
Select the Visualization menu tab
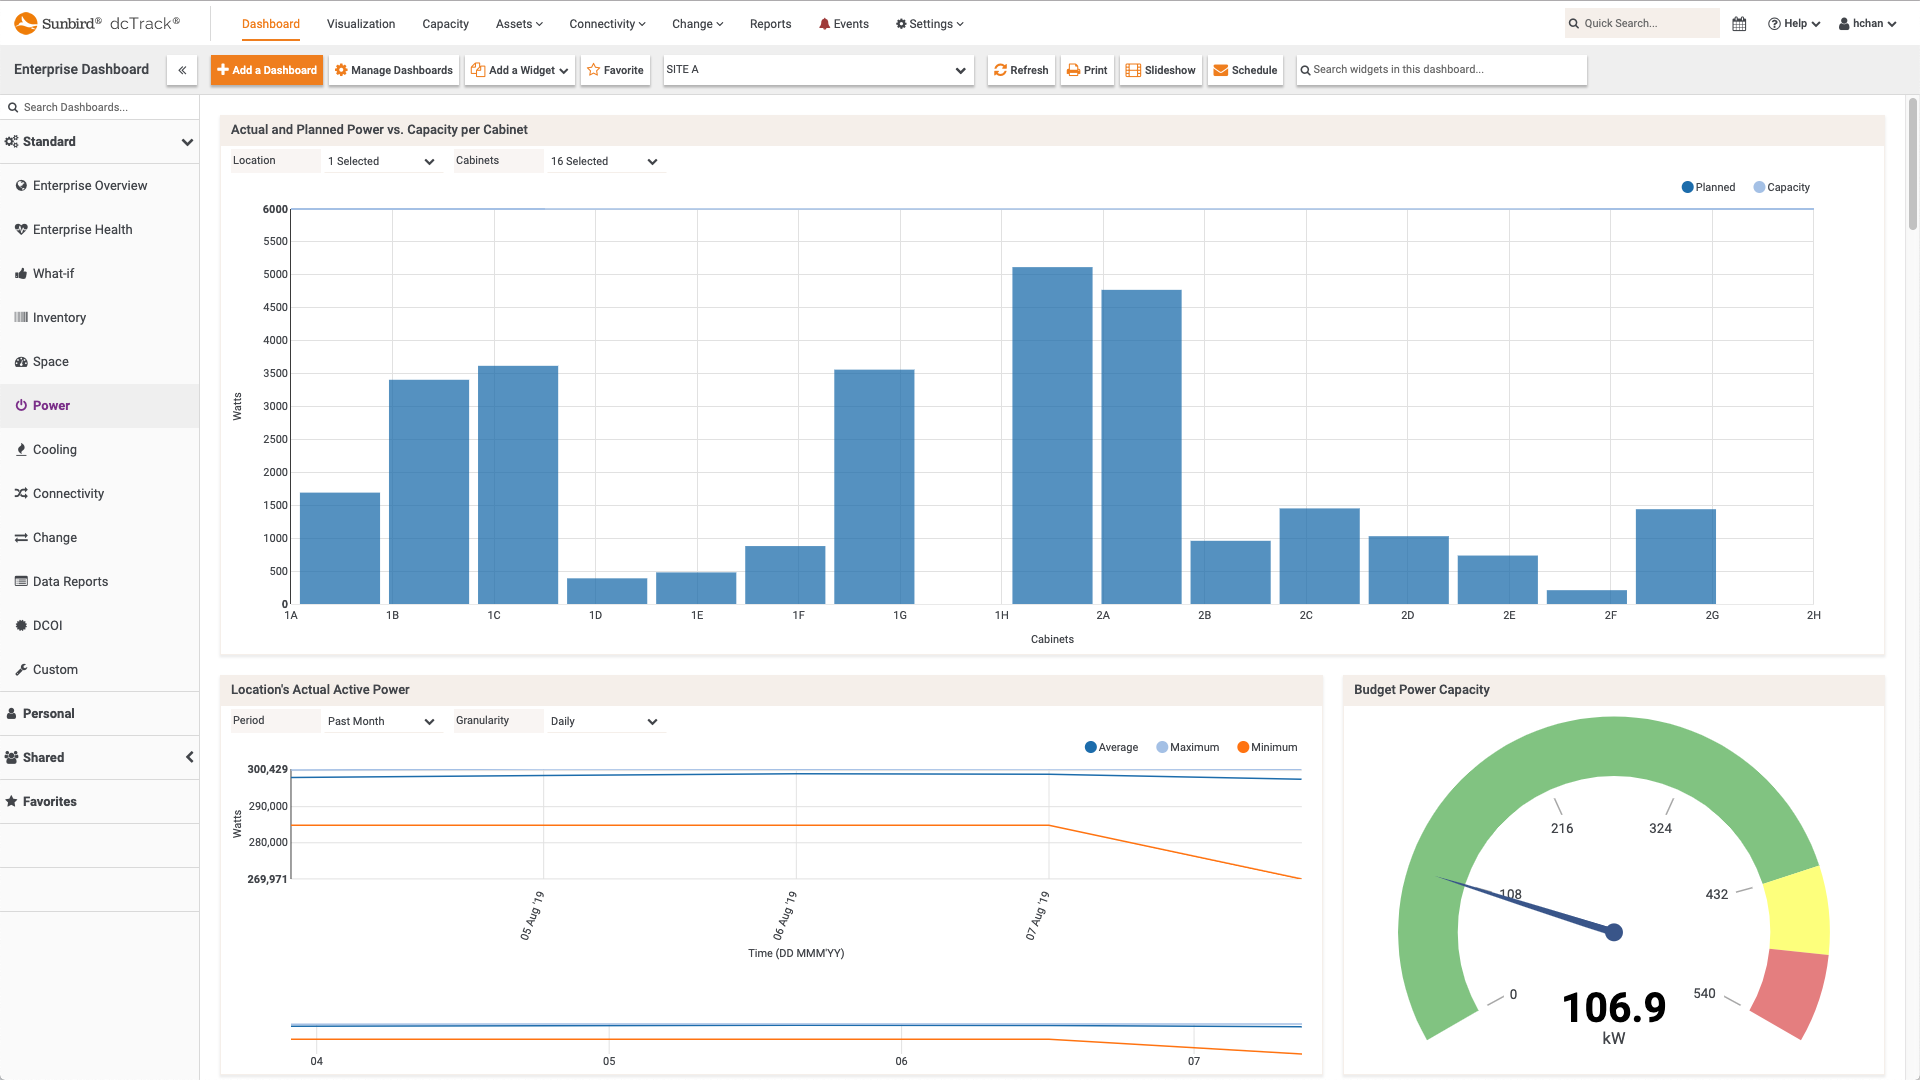click(359, 24)
